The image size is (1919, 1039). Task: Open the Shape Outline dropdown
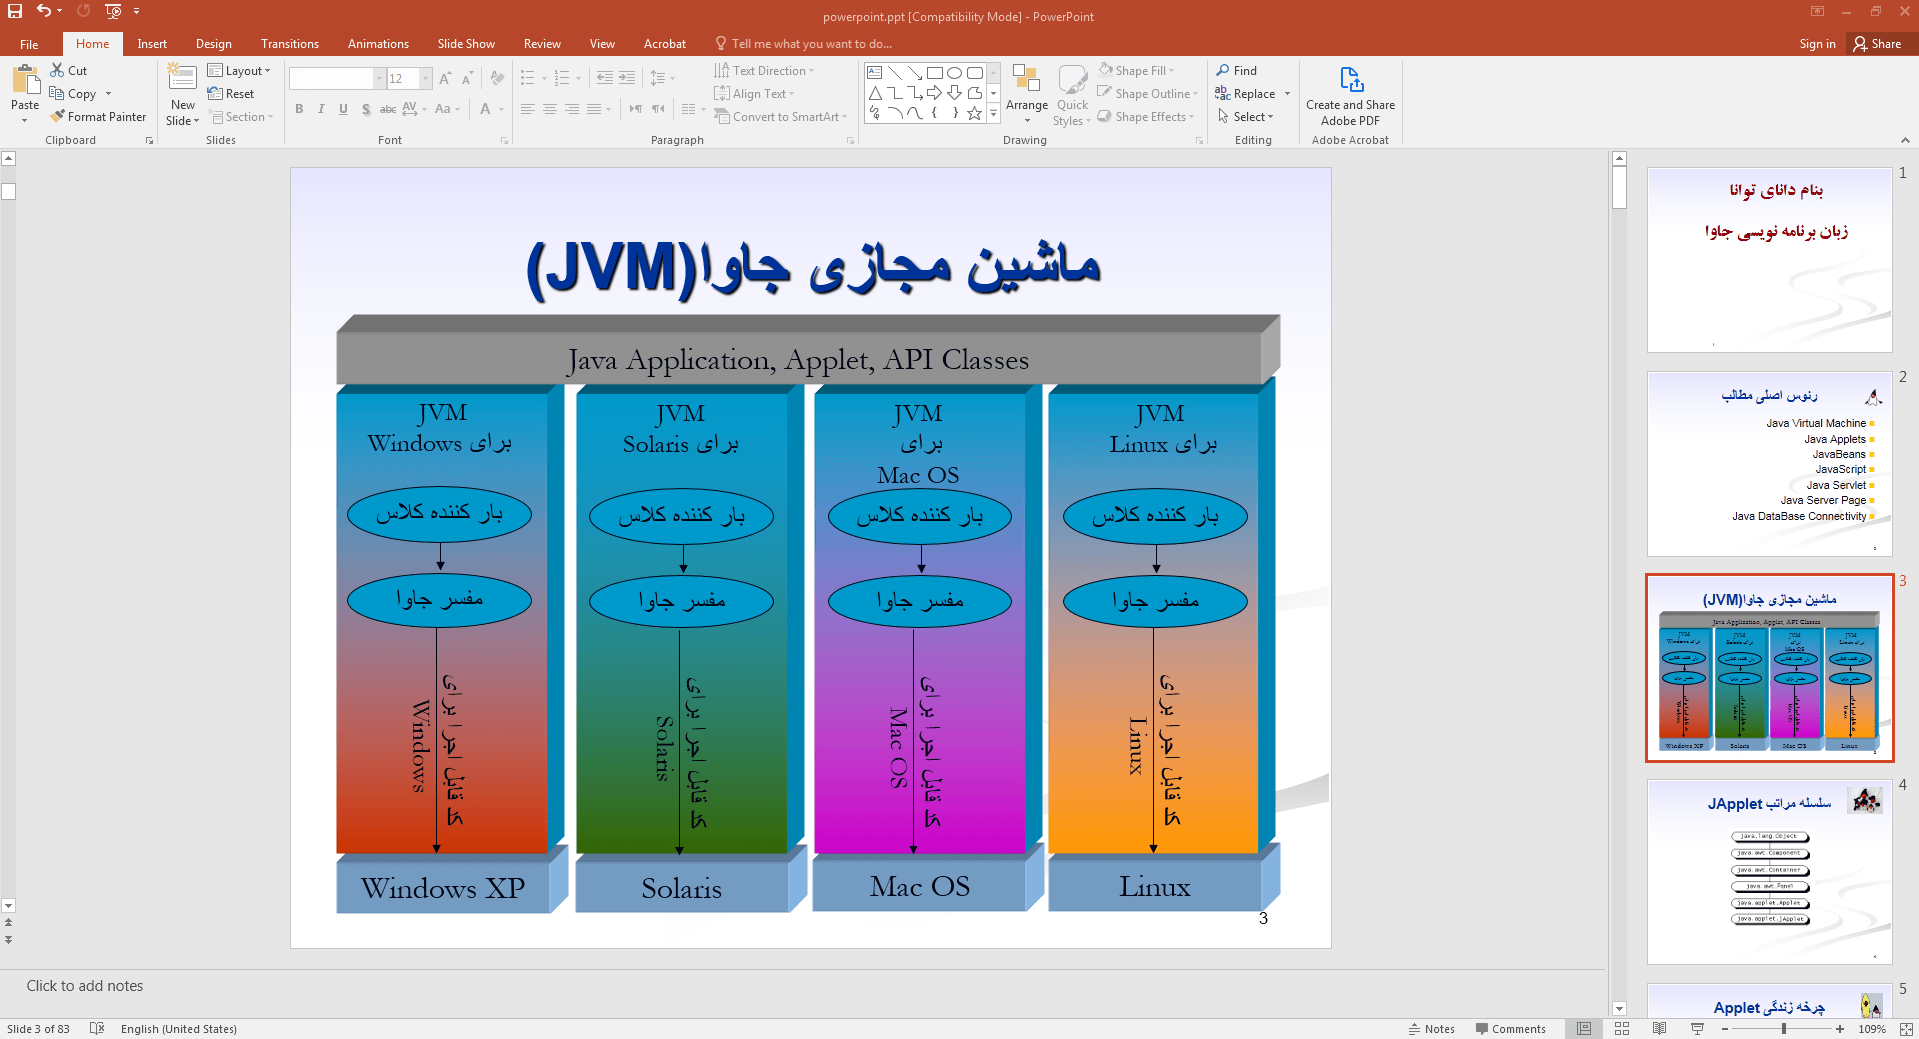(x=1148, y=93)
